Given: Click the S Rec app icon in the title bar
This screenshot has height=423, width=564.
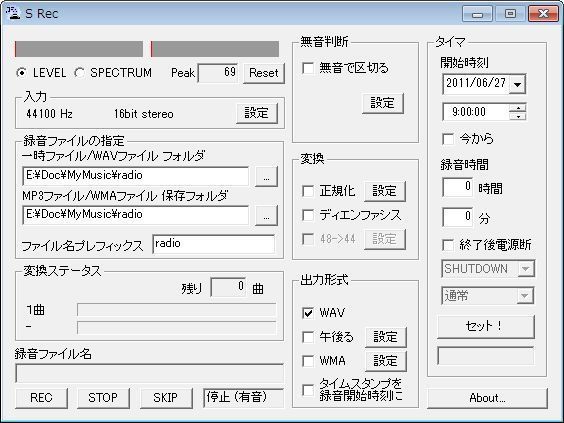Looking at the screenshot, I should pos(13,13).
